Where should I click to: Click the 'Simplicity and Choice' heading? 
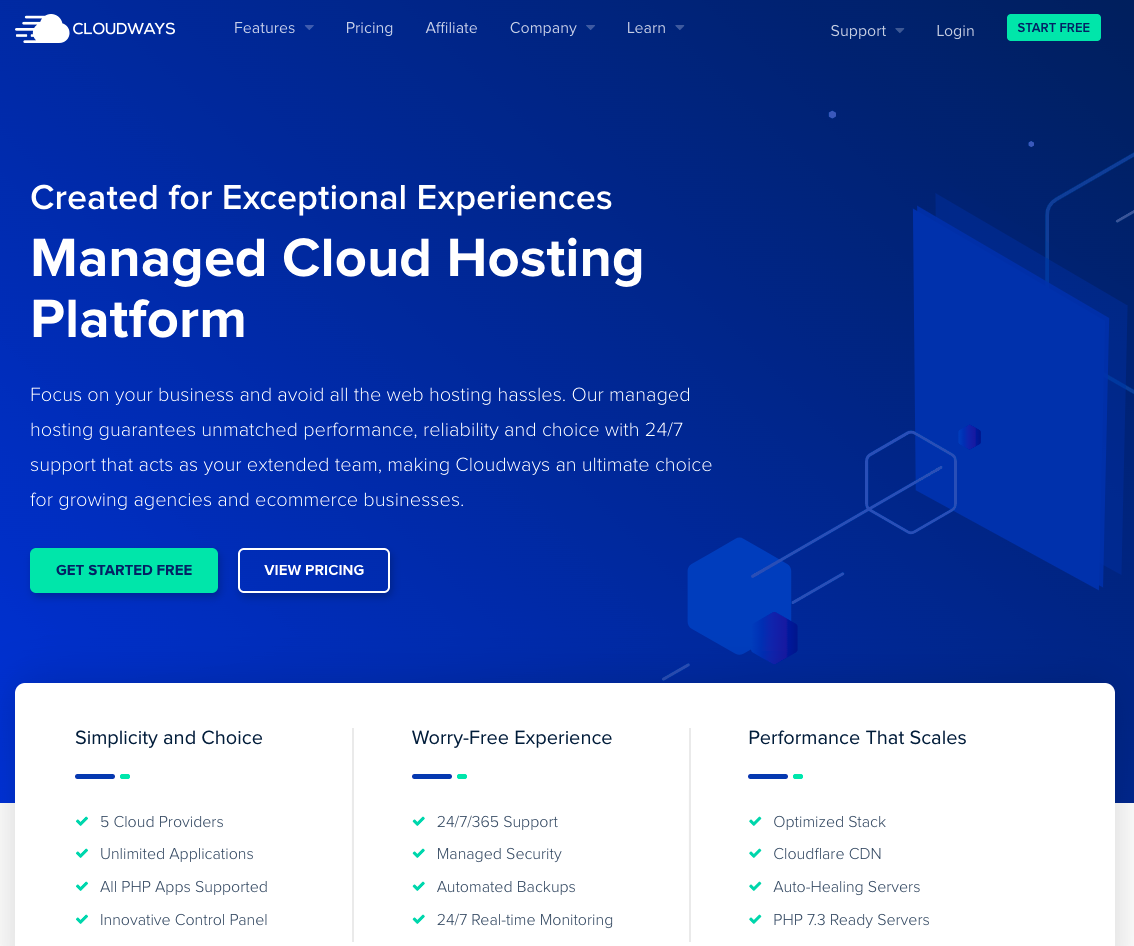[x=169, y=738]
